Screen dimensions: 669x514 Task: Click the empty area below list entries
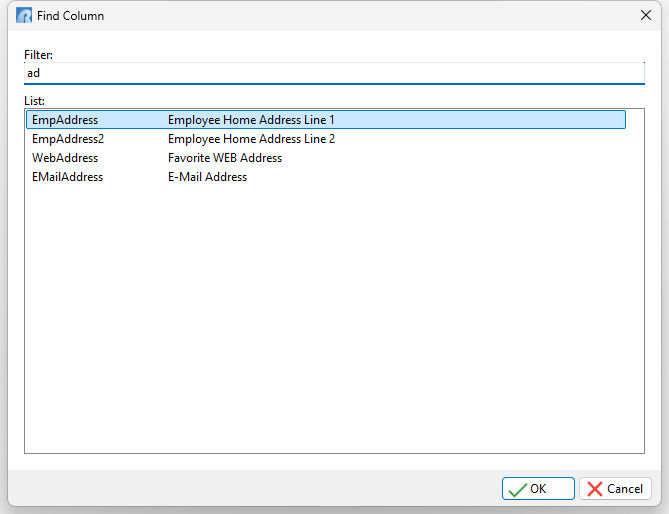(334, 320)
